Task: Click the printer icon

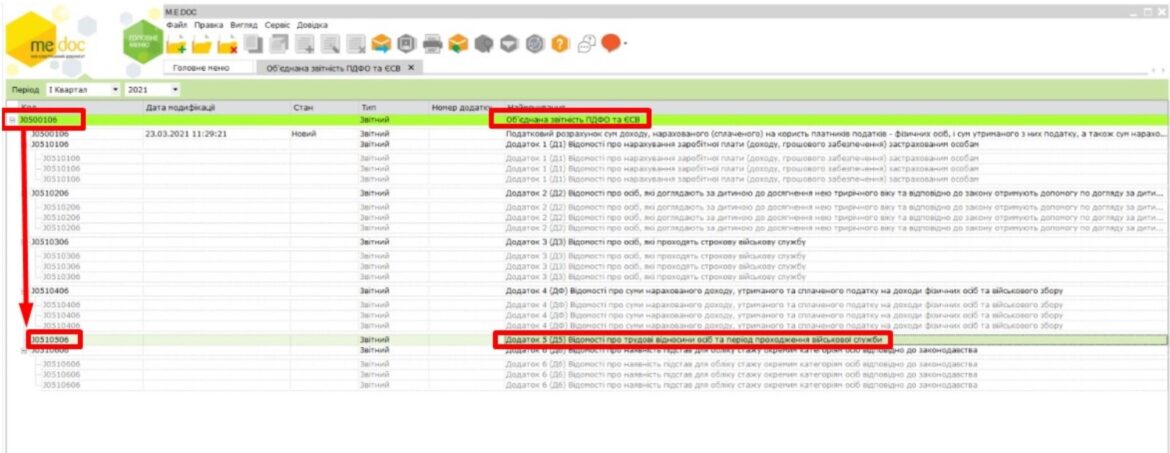Action: tap(433, 45)
